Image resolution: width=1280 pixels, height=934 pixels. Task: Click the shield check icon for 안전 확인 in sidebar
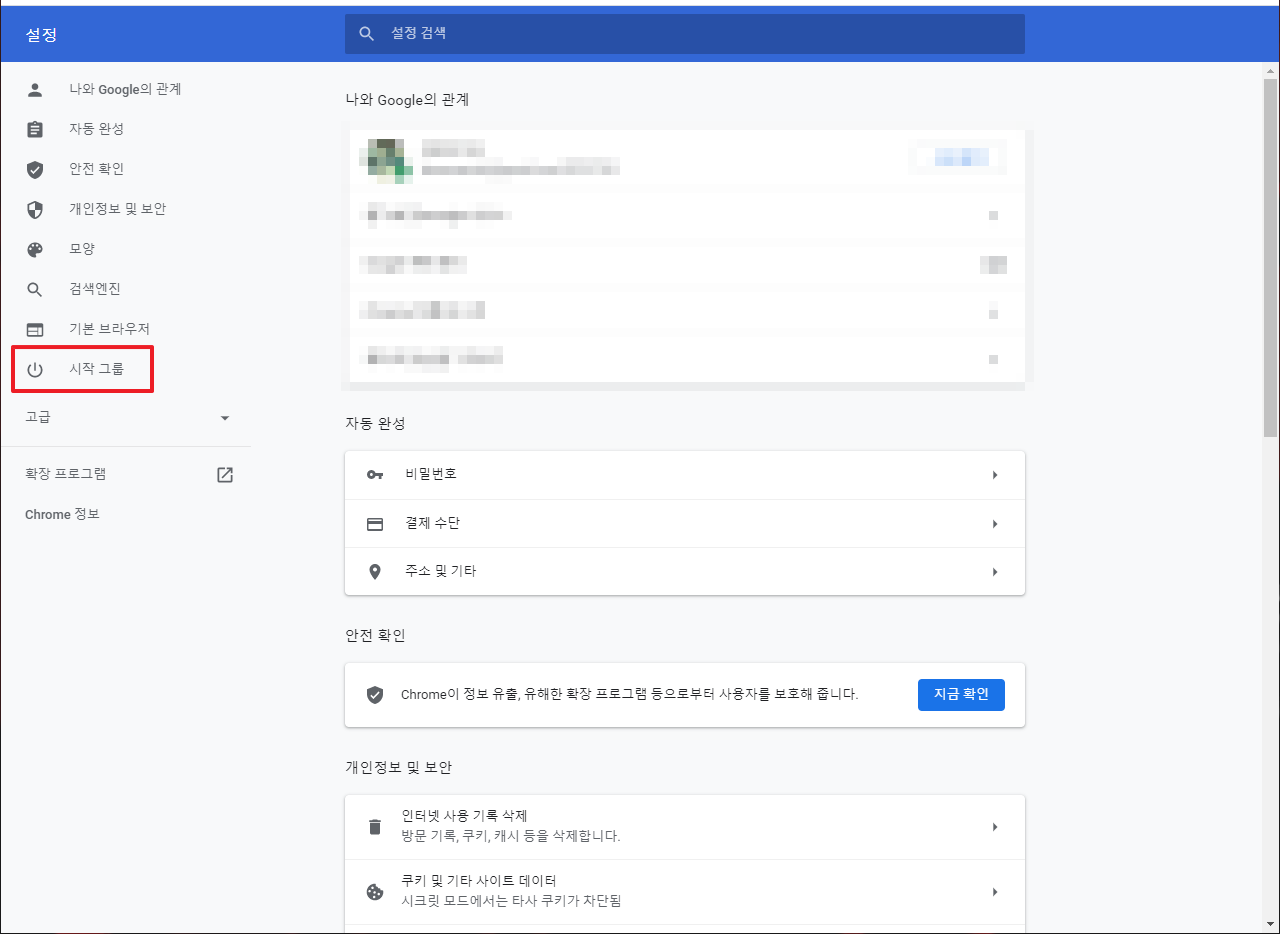click(x=35, y=169)
